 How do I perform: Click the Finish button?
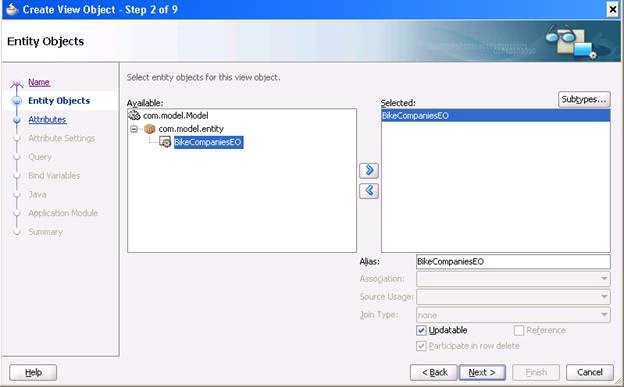536,373
